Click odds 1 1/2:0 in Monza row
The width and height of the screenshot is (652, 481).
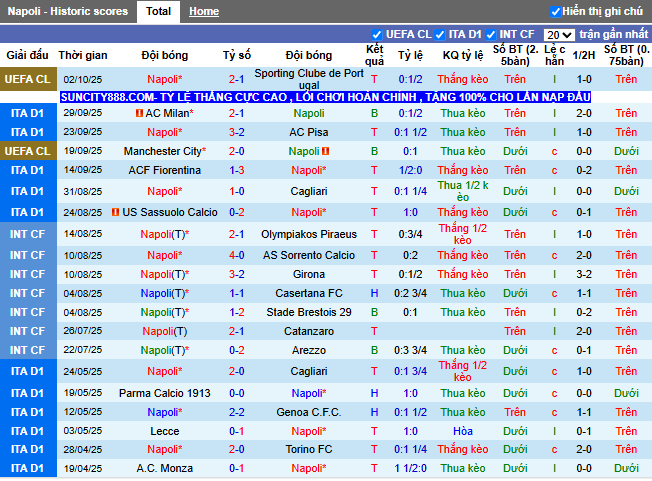coord(410,469)
